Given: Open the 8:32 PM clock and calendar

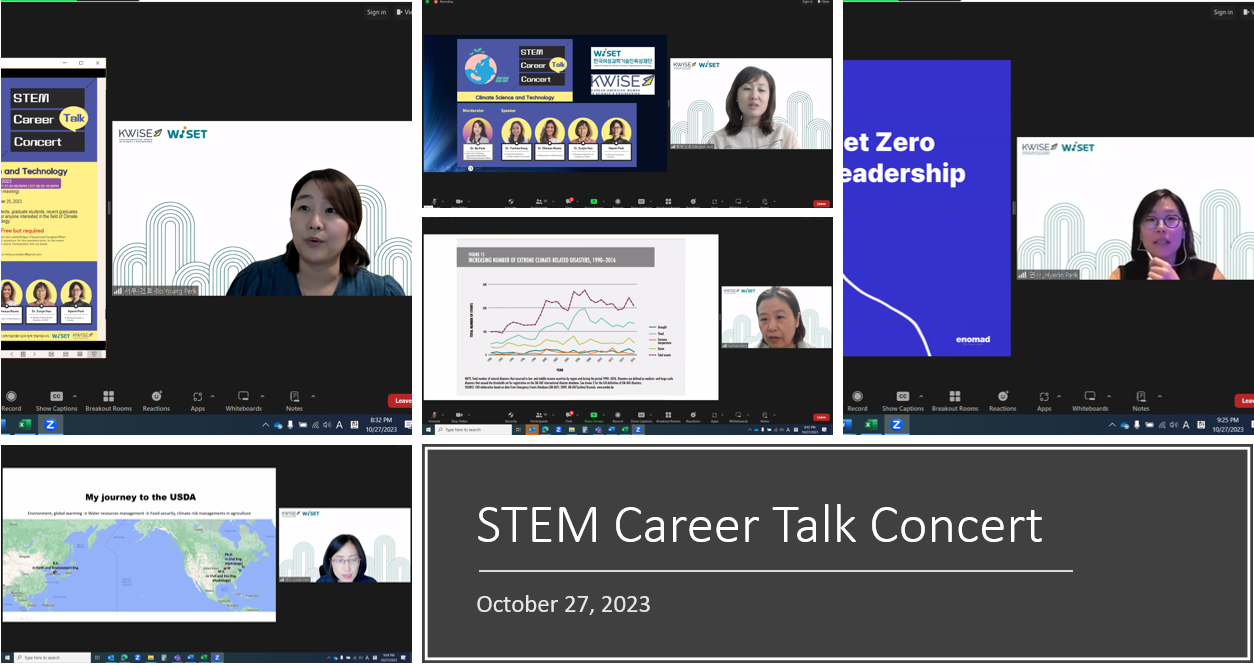Looking at the screenshot, I should pos(382,425).
